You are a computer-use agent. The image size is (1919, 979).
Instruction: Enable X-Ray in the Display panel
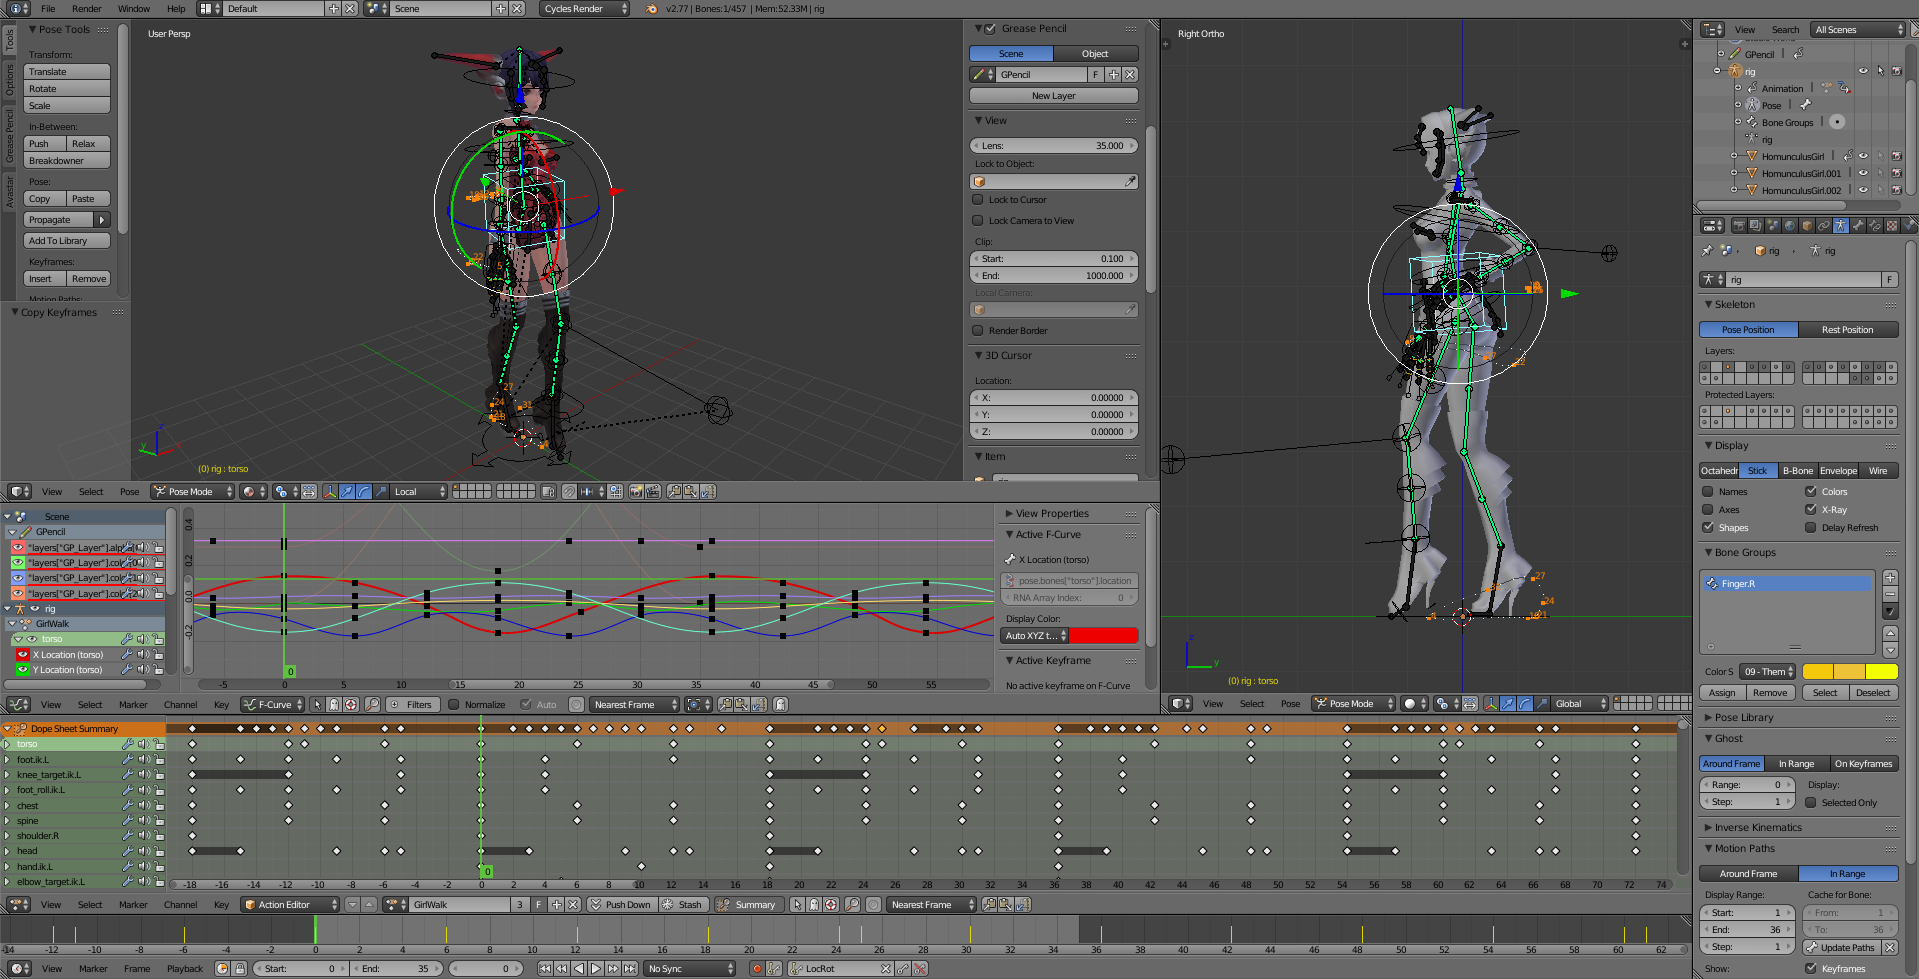click(1811, 509)
